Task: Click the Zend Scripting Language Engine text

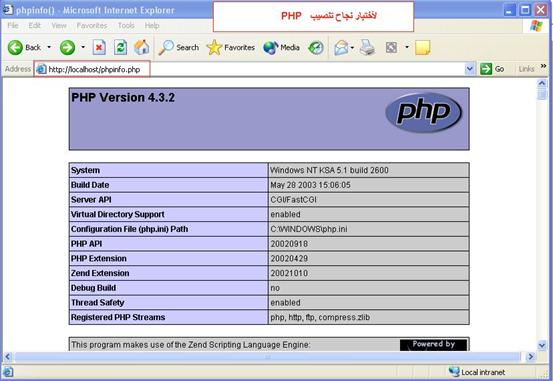Action: pyautogui.click(x=190, y=345)
